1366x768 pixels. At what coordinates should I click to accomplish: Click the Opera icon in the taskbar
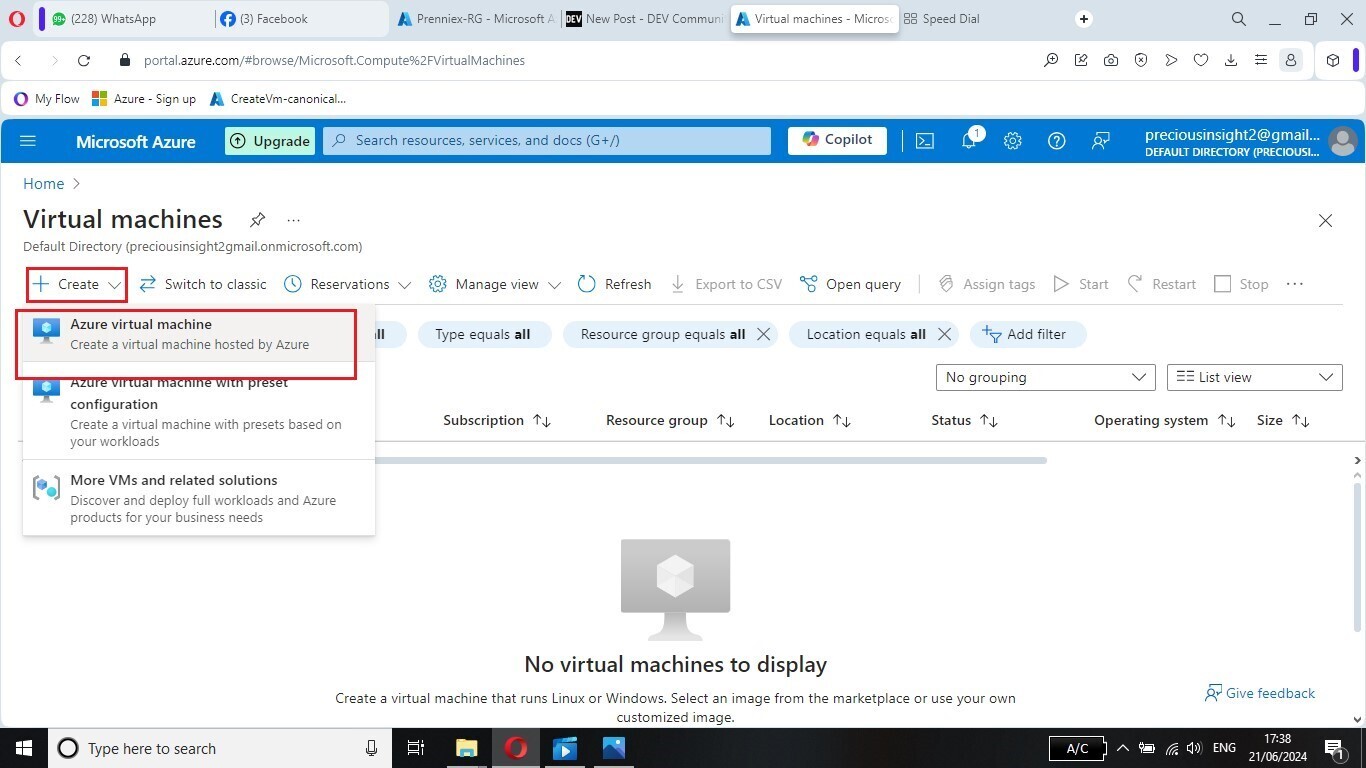[x=516, y=748]
